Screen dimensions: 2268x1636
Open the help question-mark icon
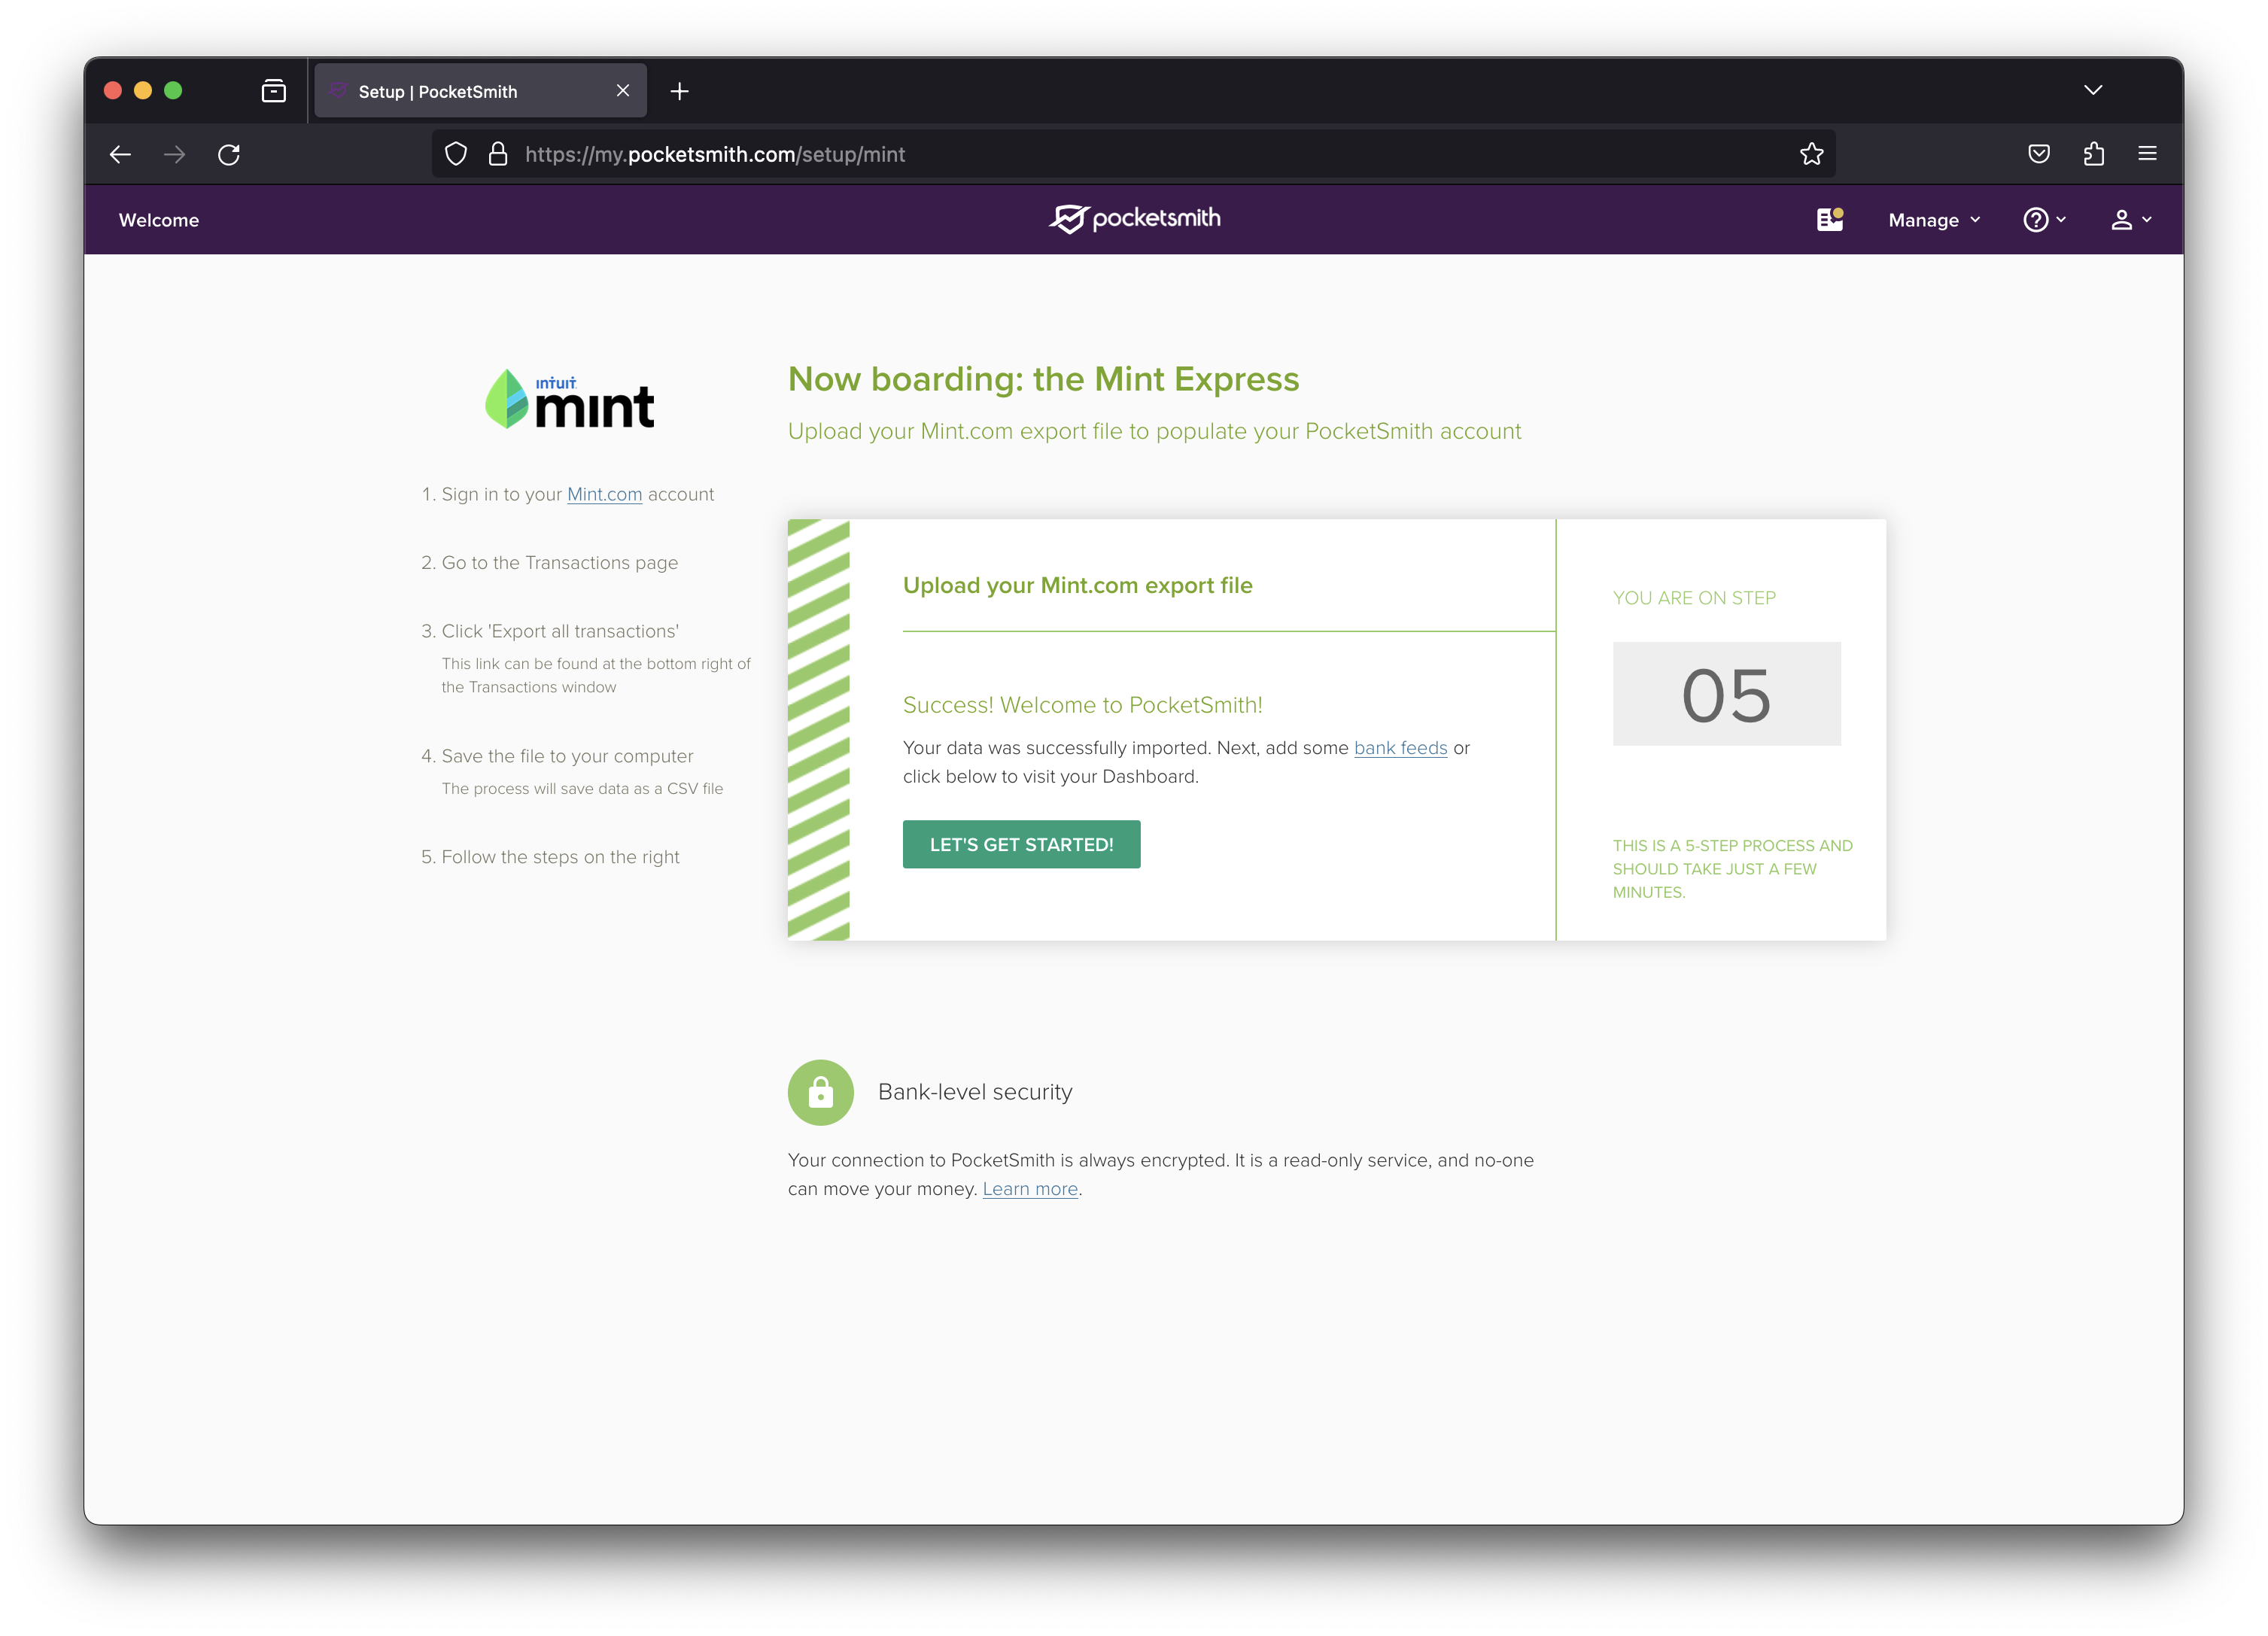[2036, 219]
